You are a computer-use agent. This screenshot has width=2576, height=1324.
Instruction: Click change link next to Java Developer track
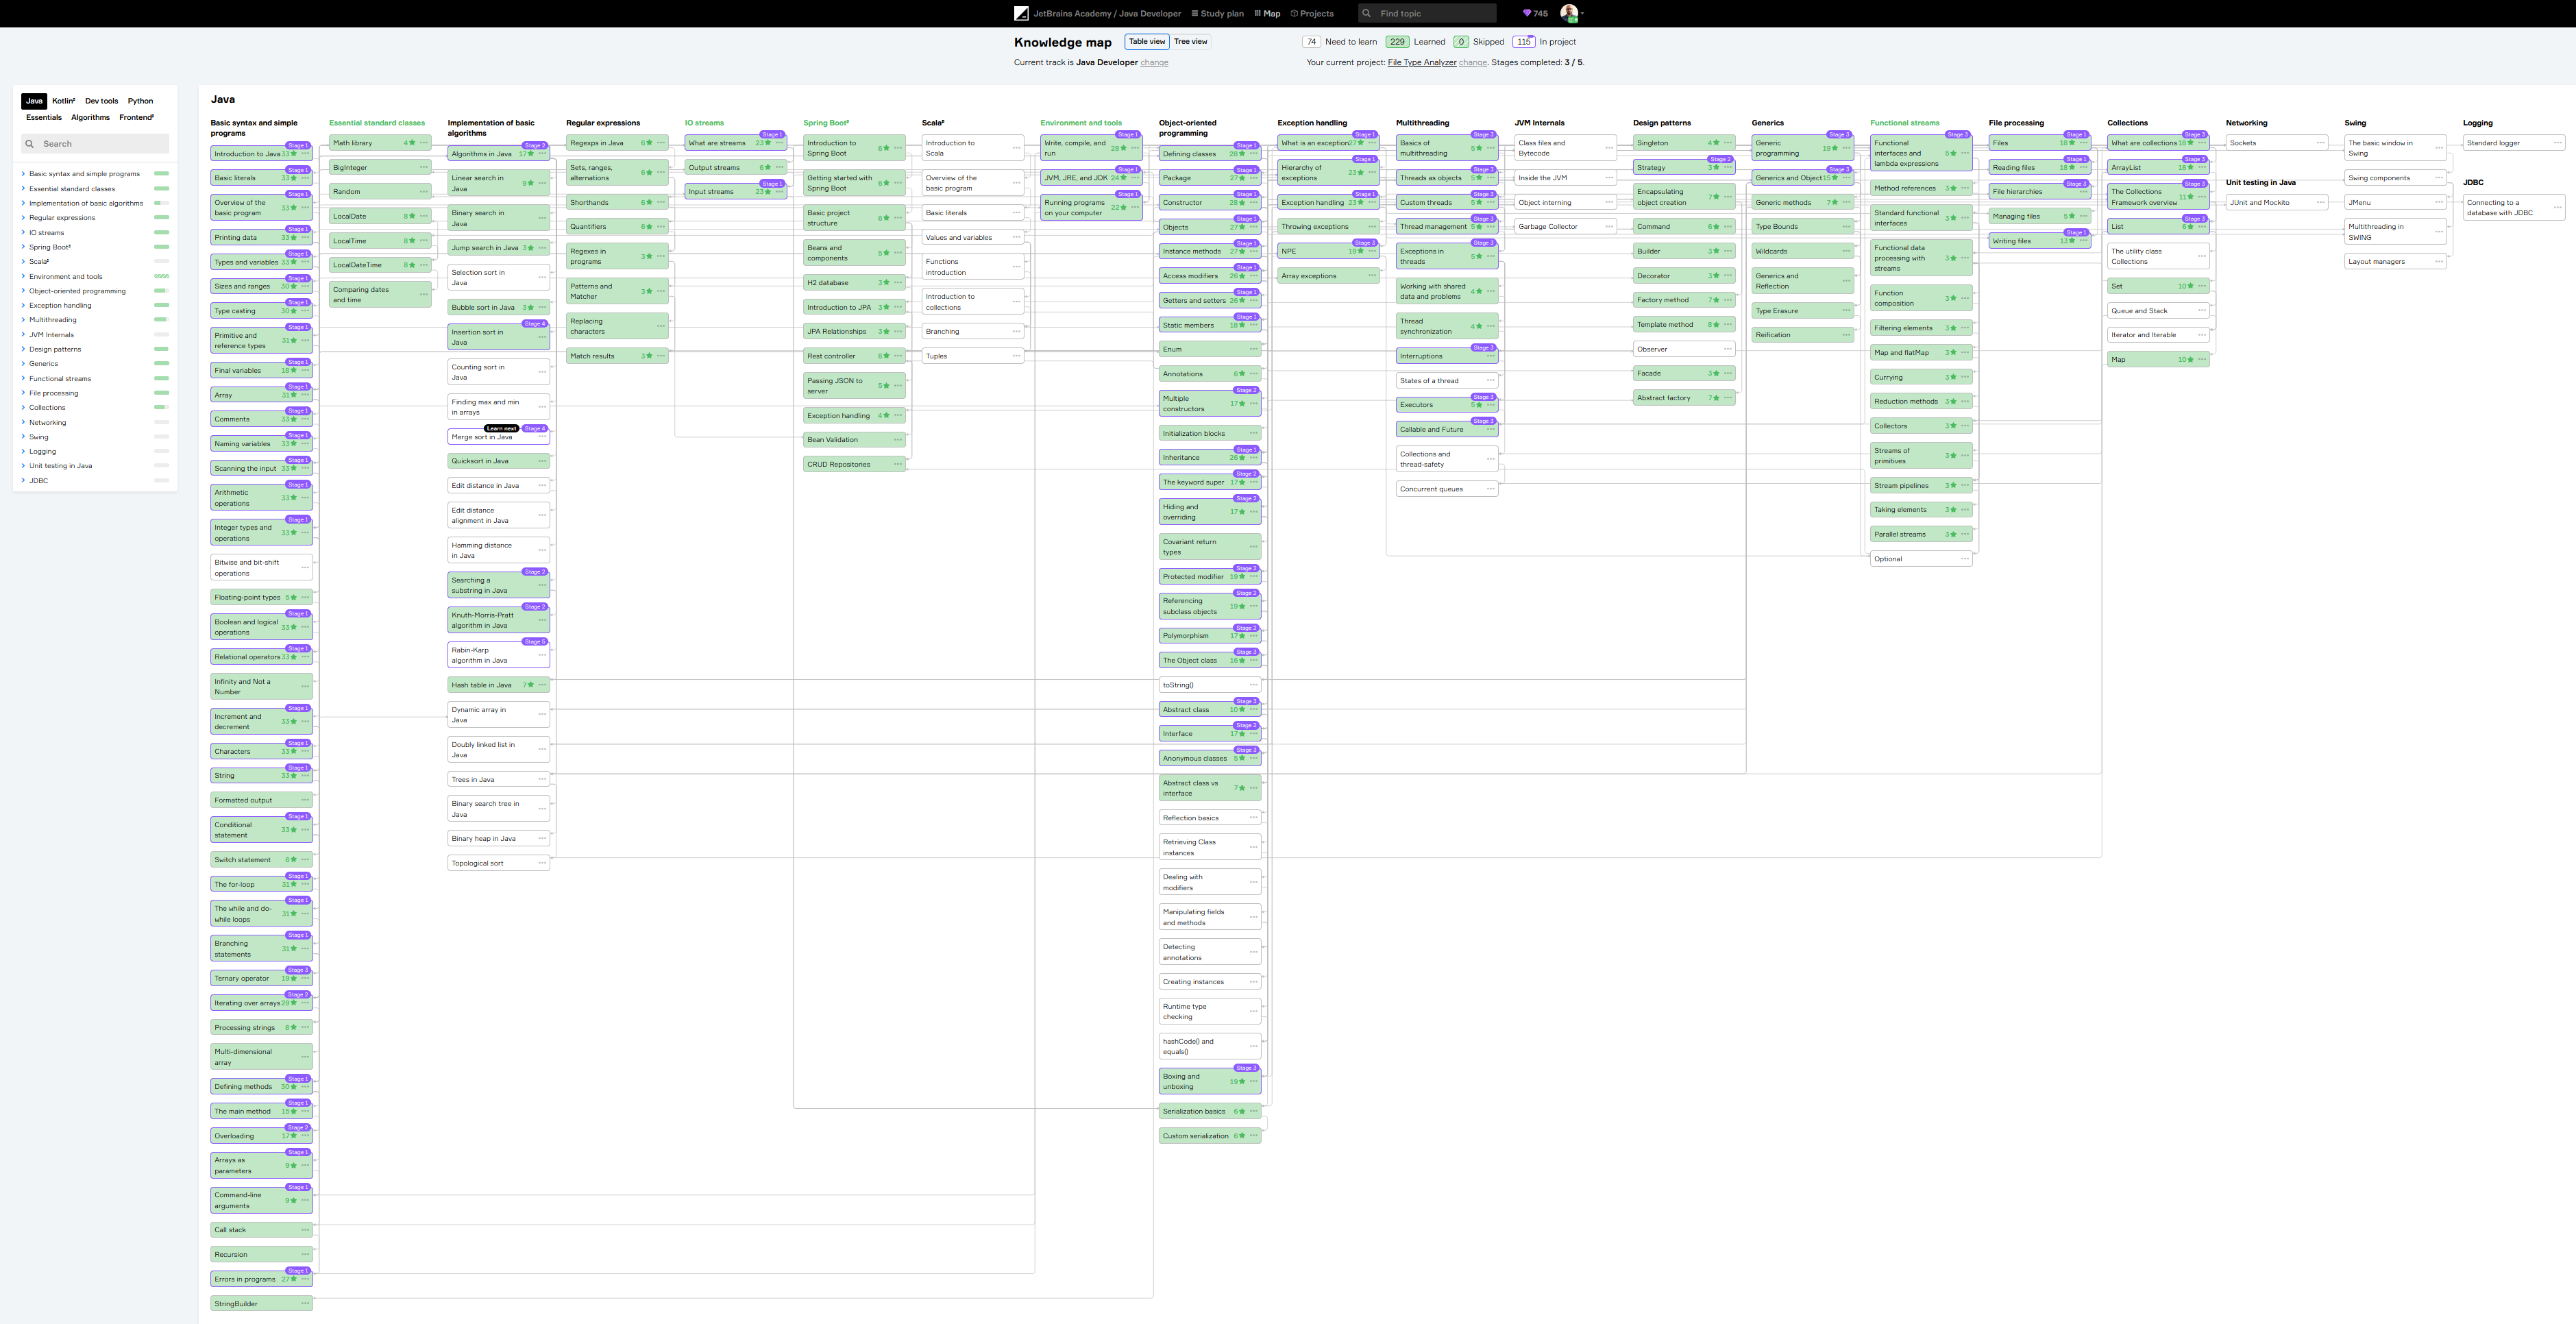click(1154, 62)
